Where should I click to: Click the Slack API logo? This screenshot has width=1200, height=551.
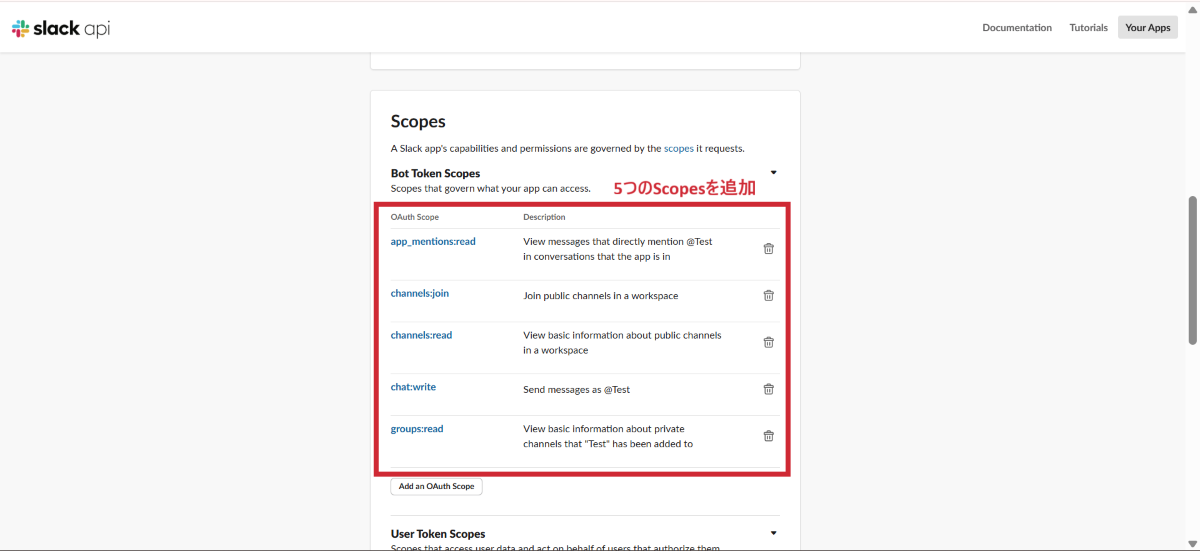[x=61, y=28]
